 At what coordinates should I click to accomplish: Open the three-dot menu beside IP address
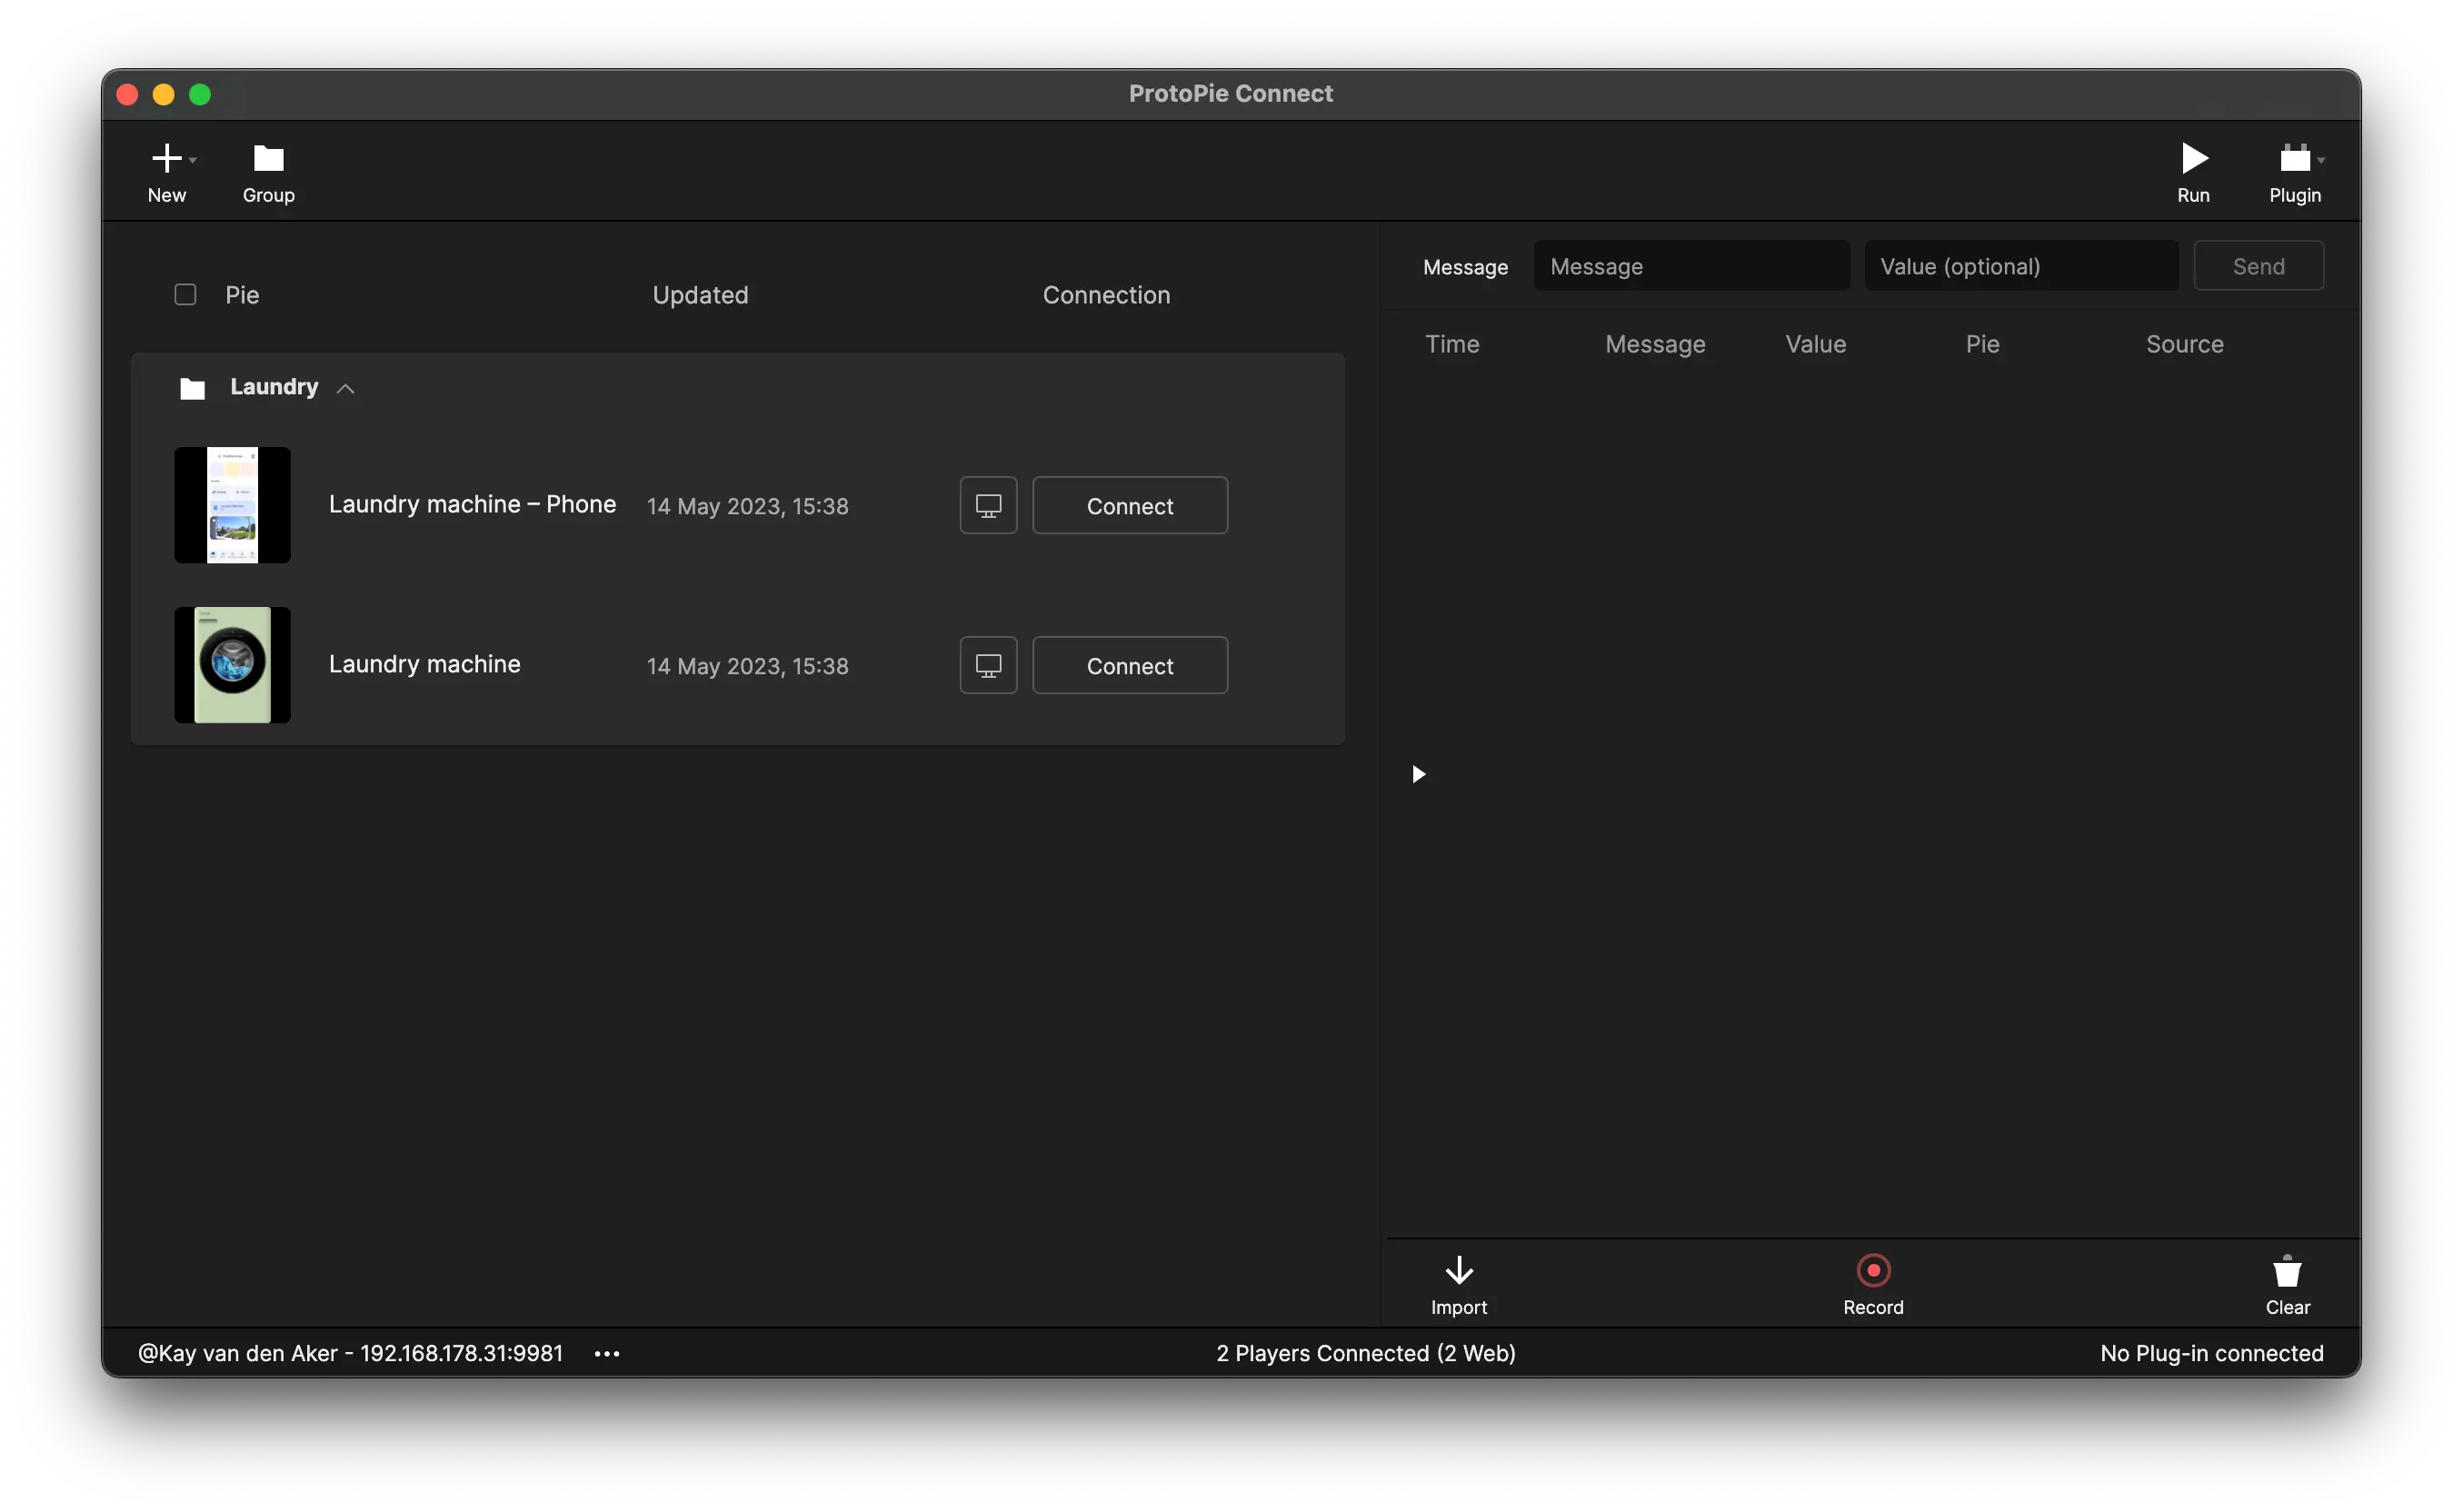607,1354
